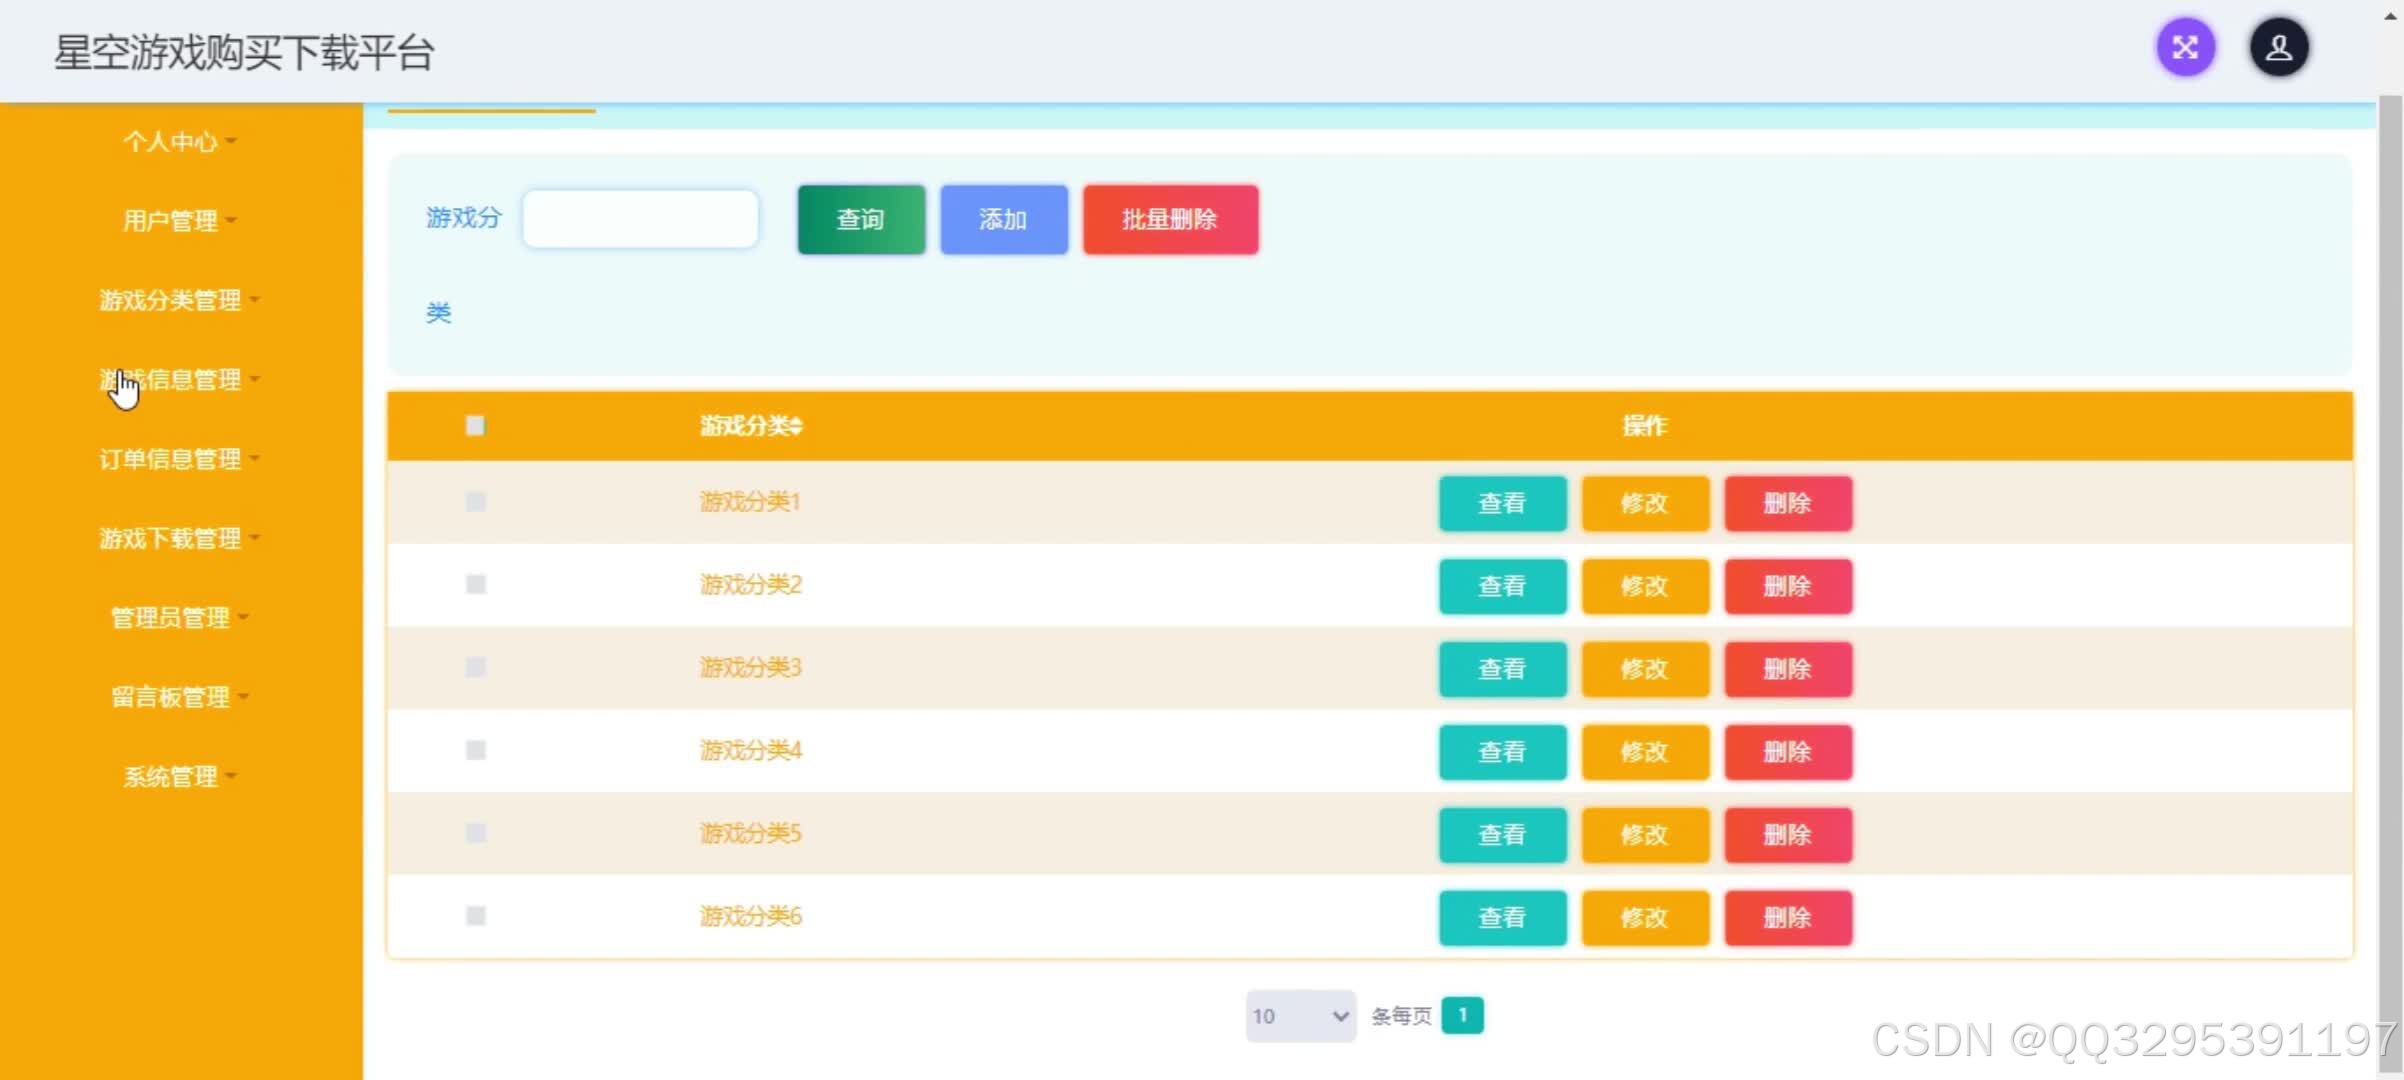The height and width of the screenshot is (1080, 2404).
Task: Remove the 游戏分类4 entry
Action: 1788,752
